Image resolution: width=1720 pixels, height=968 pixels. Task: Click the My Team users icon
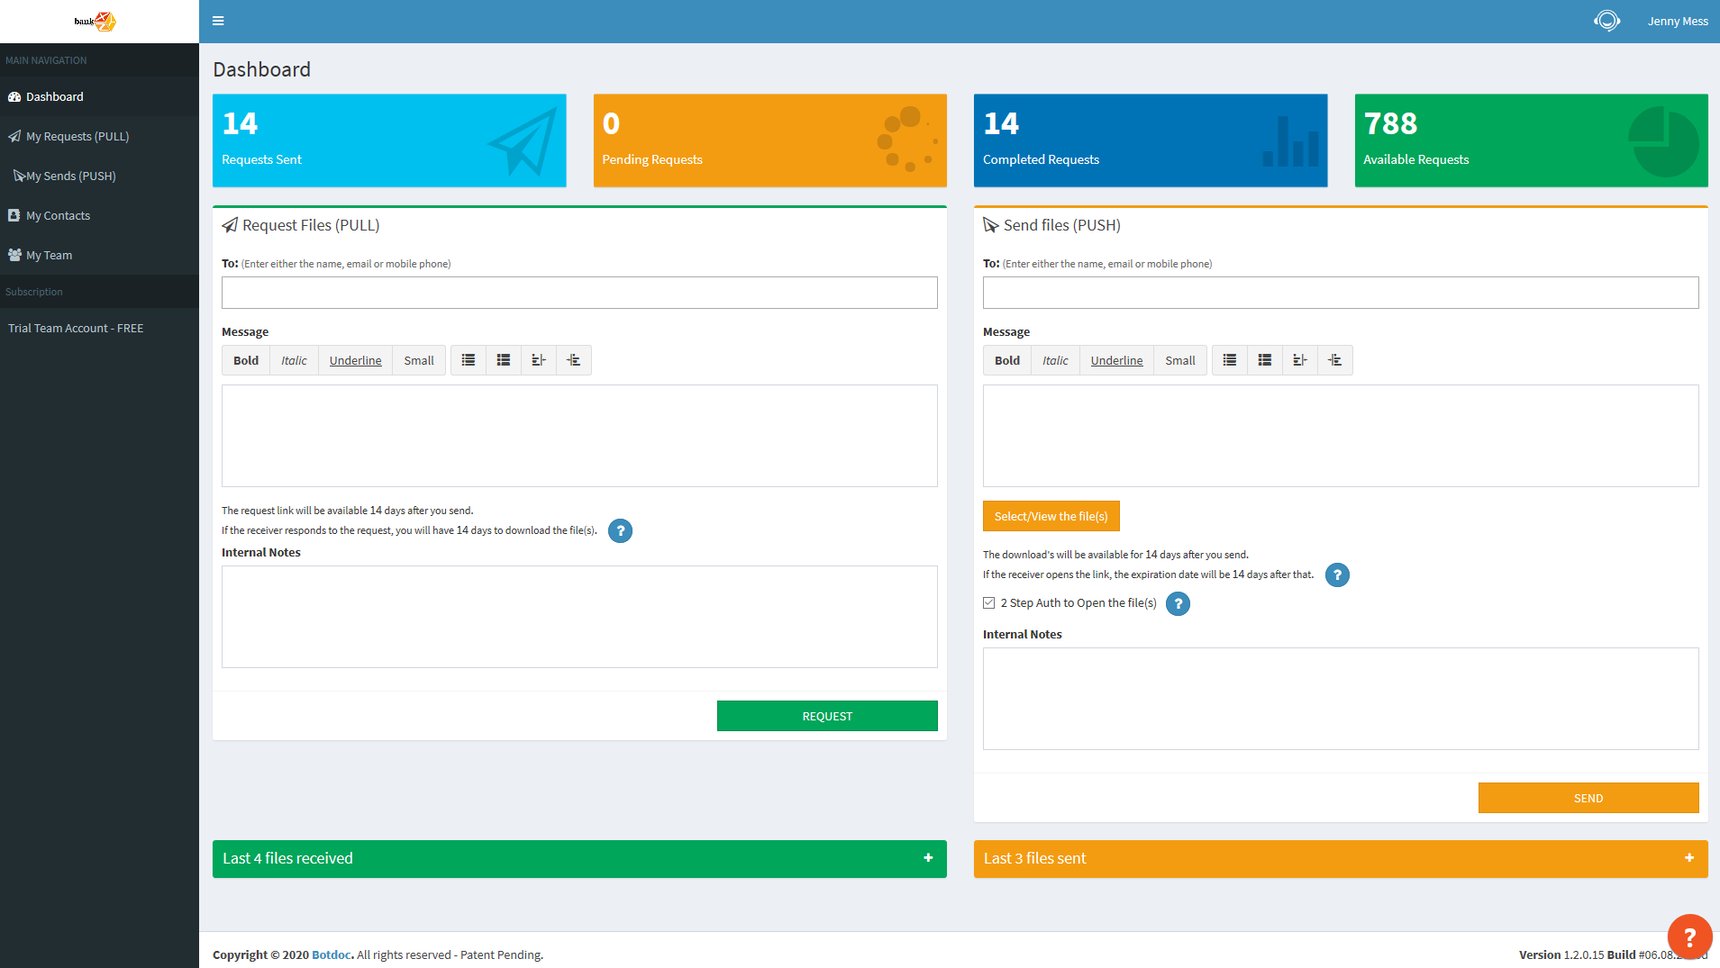point(14,255)
